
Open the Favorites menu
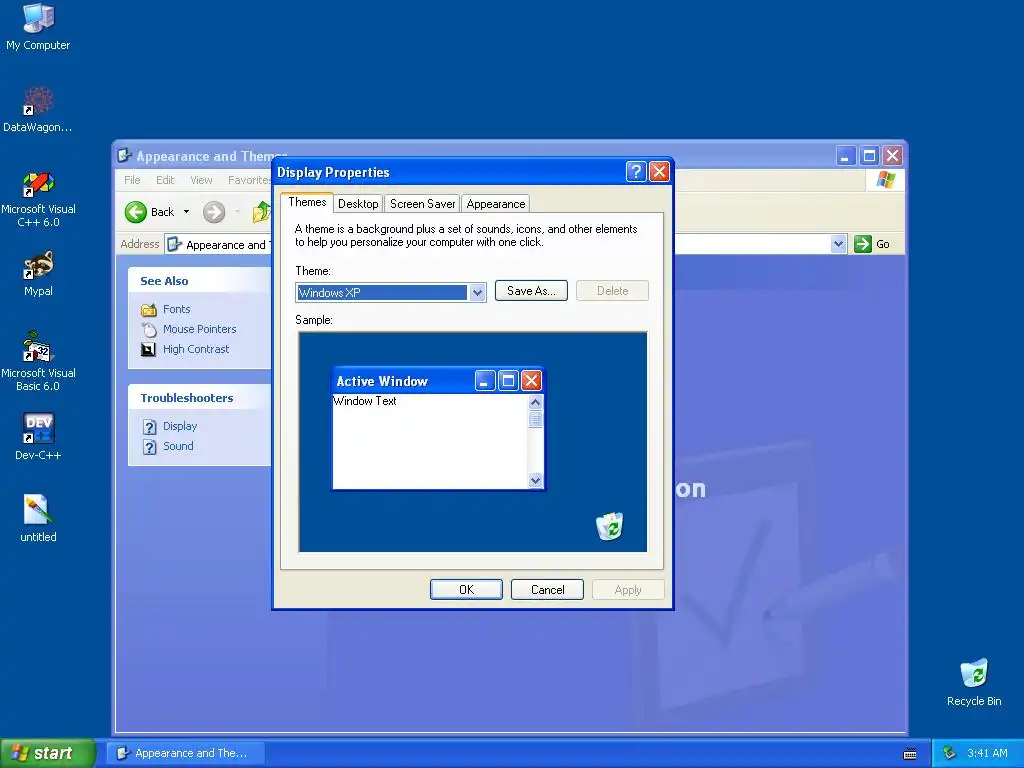[x=249, y=180]
